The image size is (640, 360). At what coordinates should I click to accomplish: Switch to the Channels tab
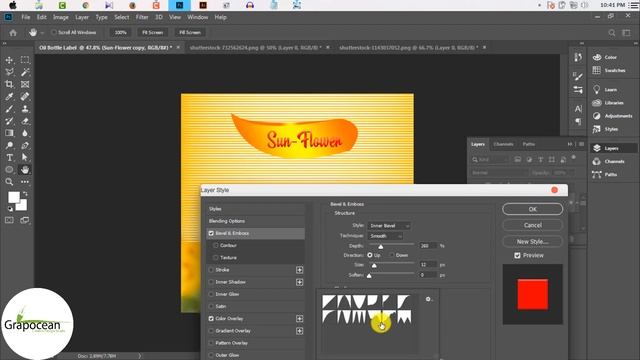click(x=503, y=144)
